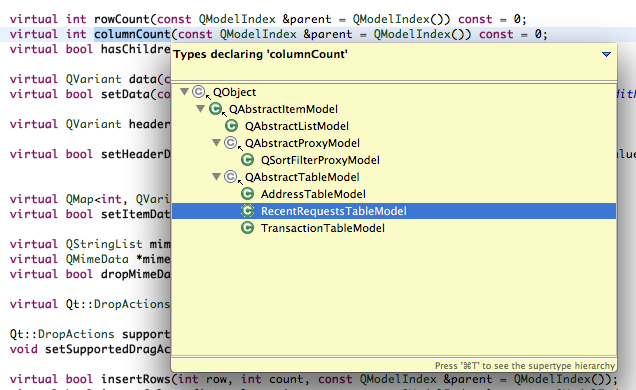Viewport: 636px width, 390px height.
Task: Click the supertype hierarchy hint in status line
Action: tap(525, 366)
